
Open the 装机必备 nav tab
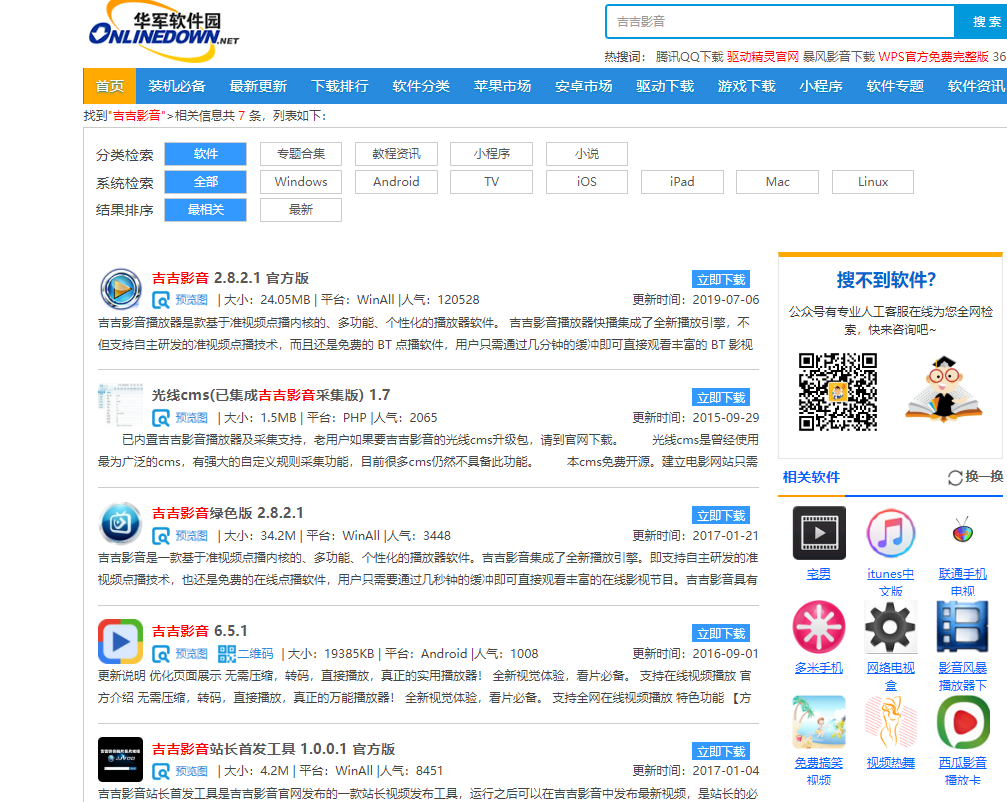[x=177, y=86]
